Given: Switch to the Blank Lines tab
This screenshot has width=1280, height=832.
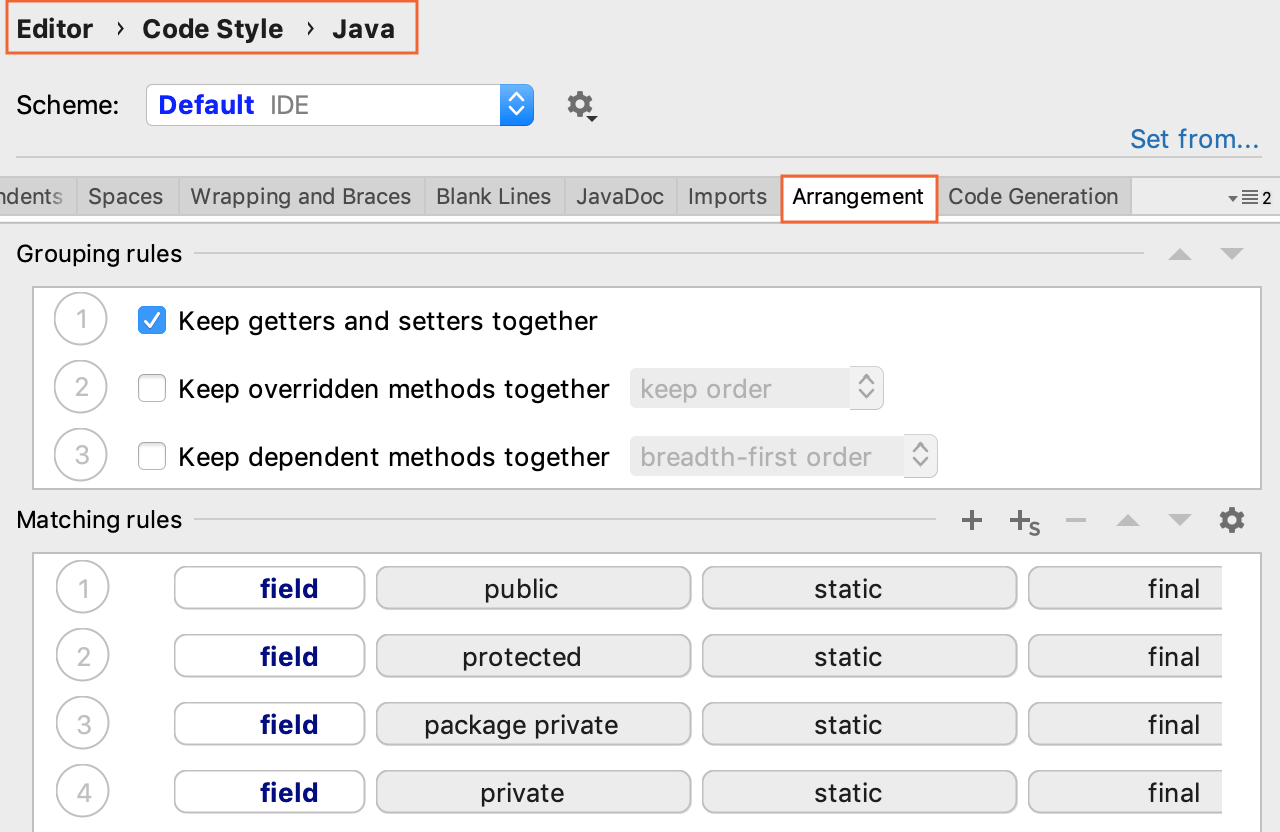Looking at the screenshot, I should tap(494, 196).
